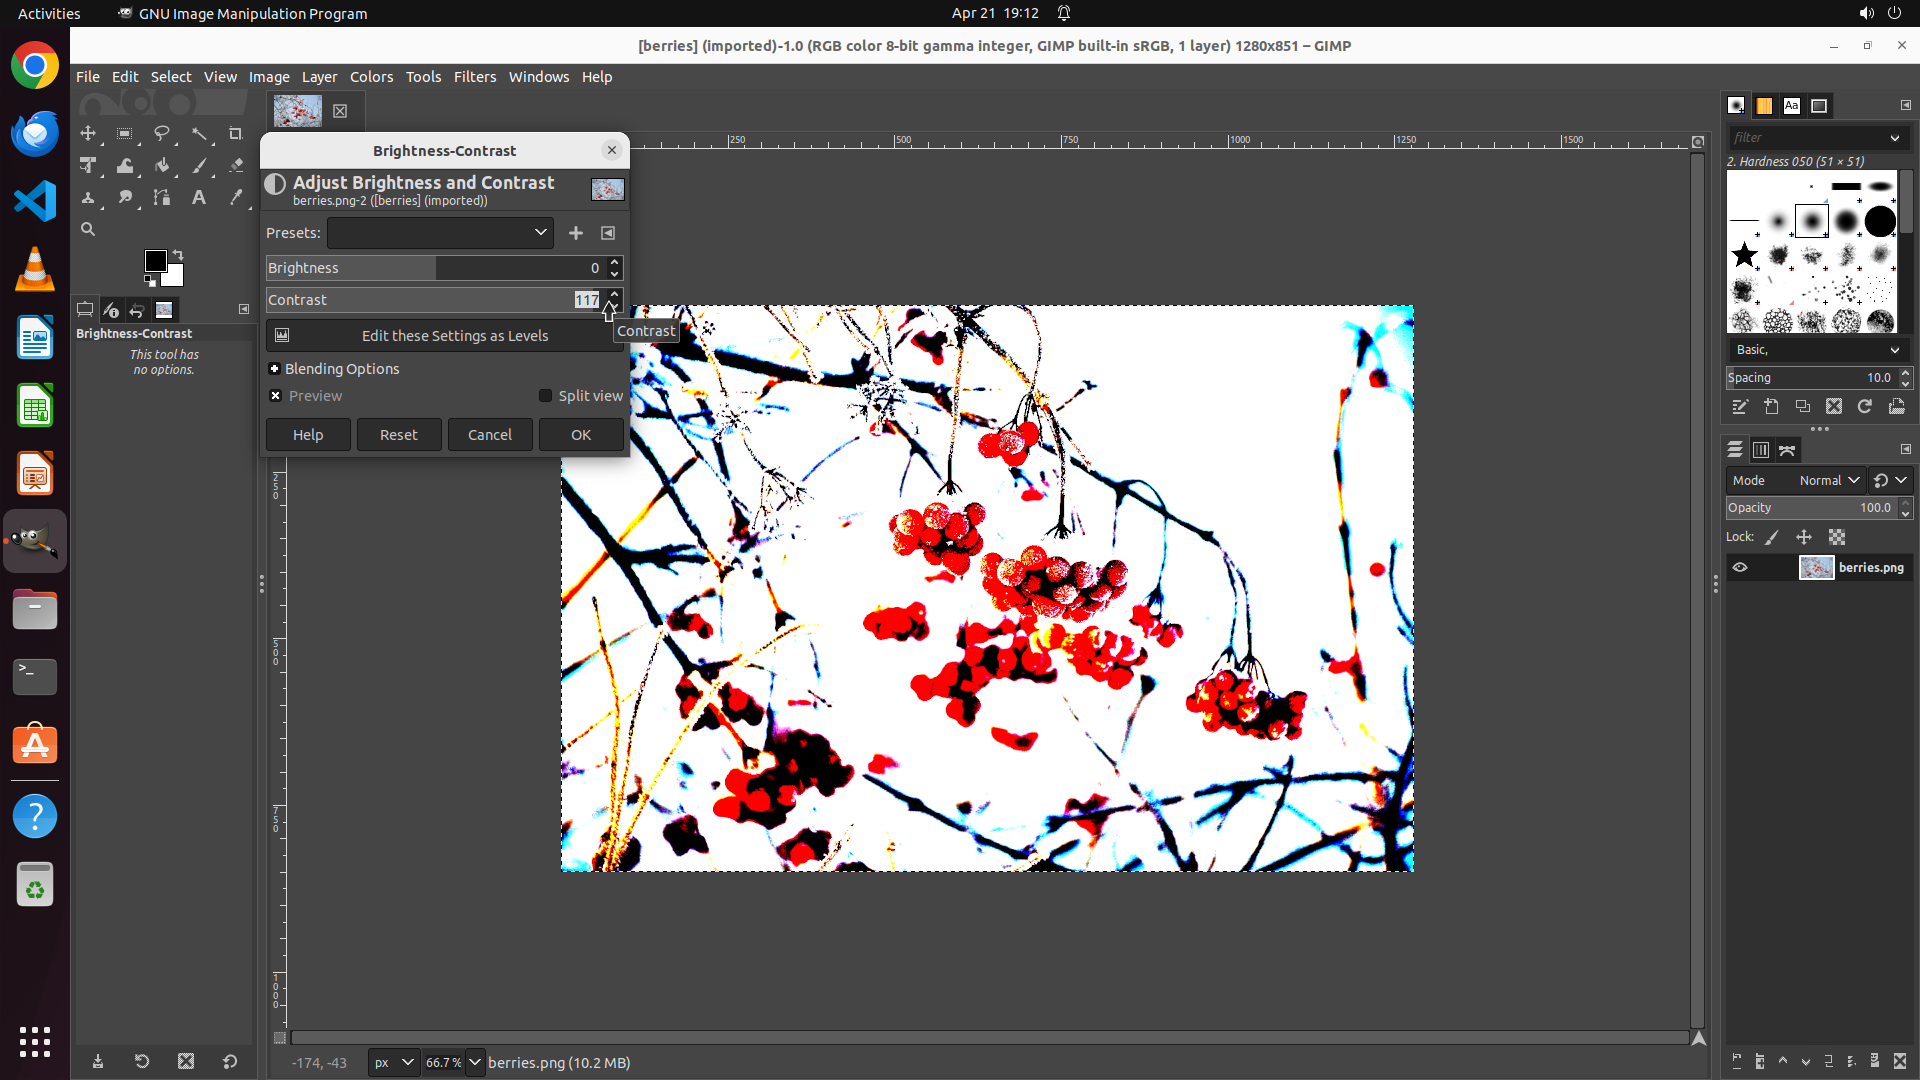Select the Zoom magnifier tool
1920x1080 pixels.
[88, 230]
